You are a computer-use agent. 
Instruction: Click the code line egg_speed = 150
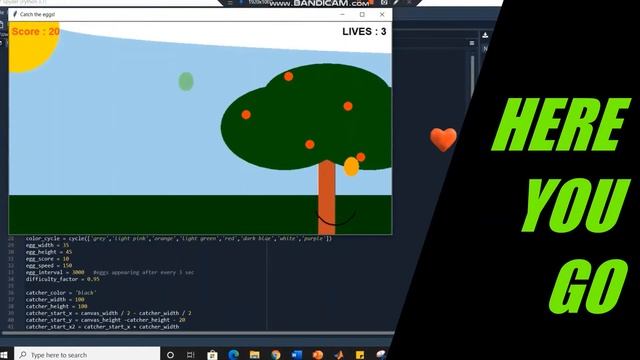(x=49, y=266)
